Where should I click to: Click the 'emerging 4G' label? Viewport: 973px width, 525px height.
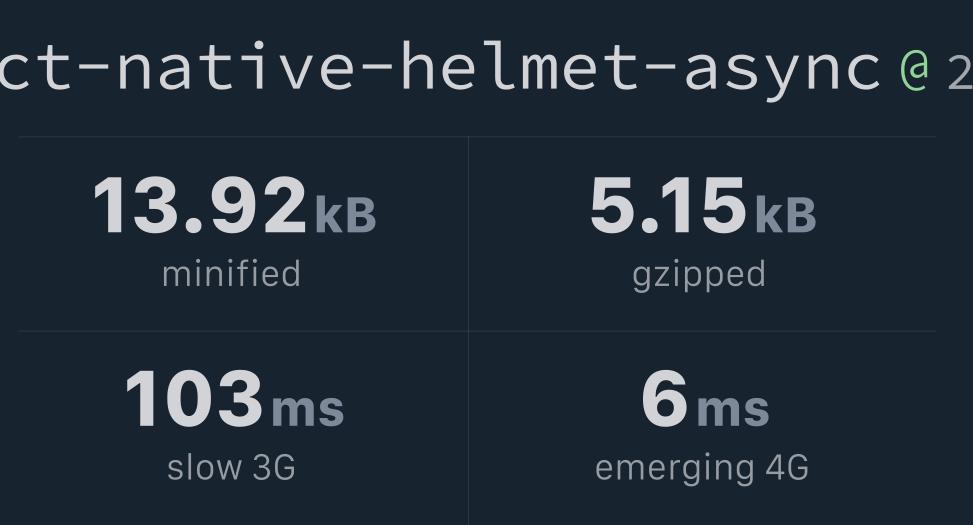[702, 470]
